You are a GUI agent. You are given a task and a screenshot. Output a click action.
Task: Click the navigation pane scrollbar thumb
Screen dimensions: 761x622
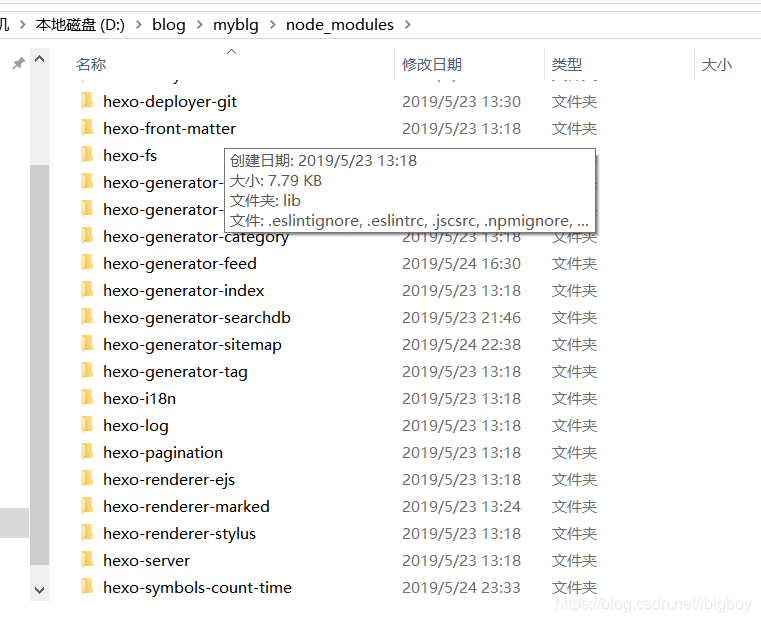click(x=40, y=365)
